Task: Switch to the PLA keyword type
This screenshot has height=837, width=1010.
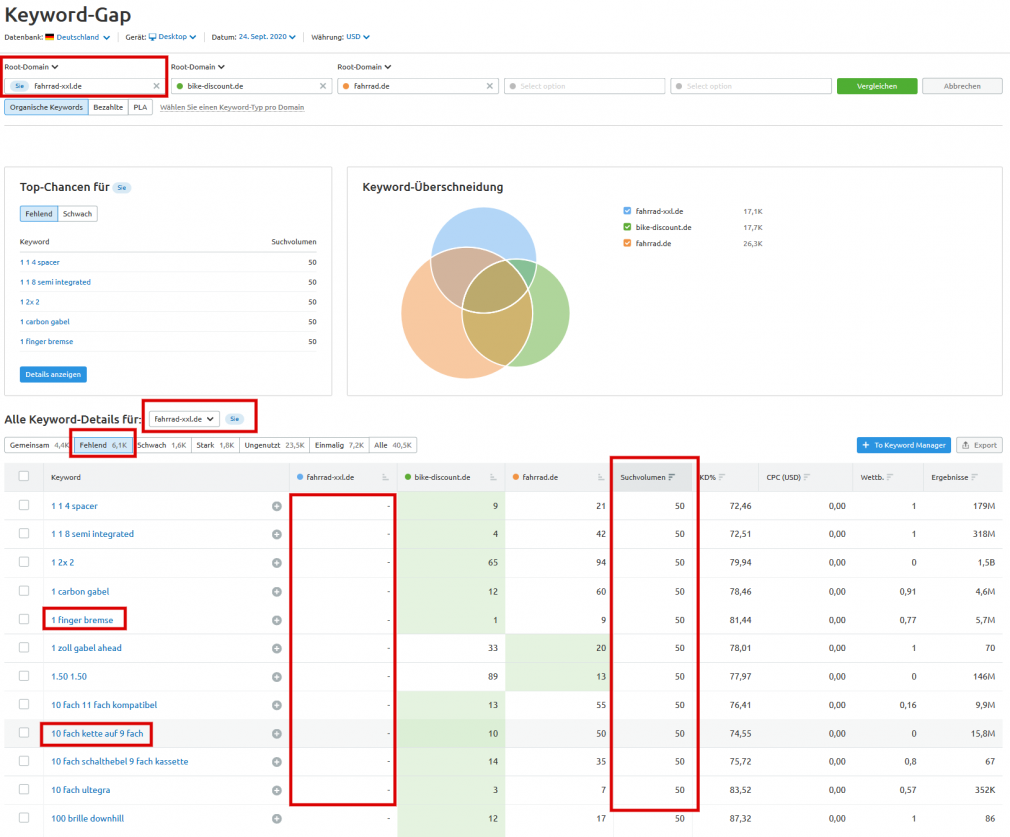Action: [x=140, y=108]
